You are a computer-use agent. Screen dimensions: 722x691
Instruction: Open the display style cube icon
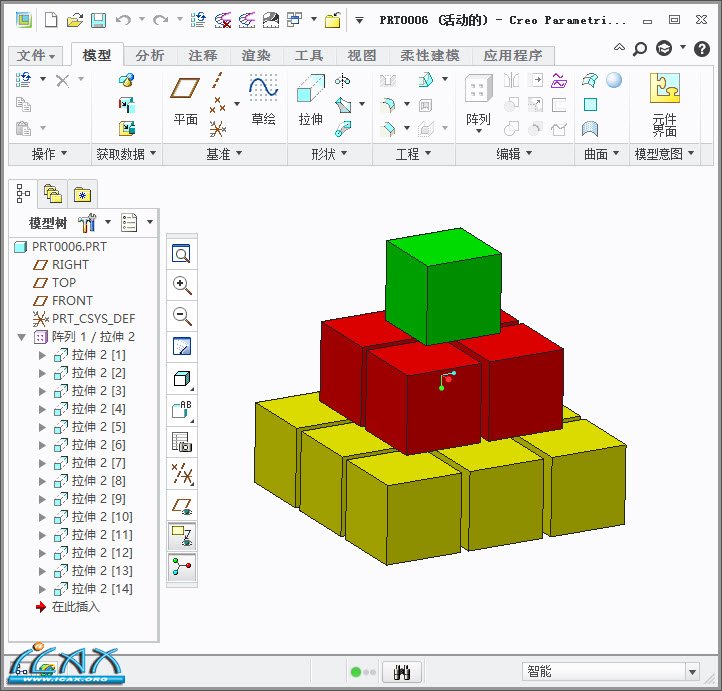point(181,378)
